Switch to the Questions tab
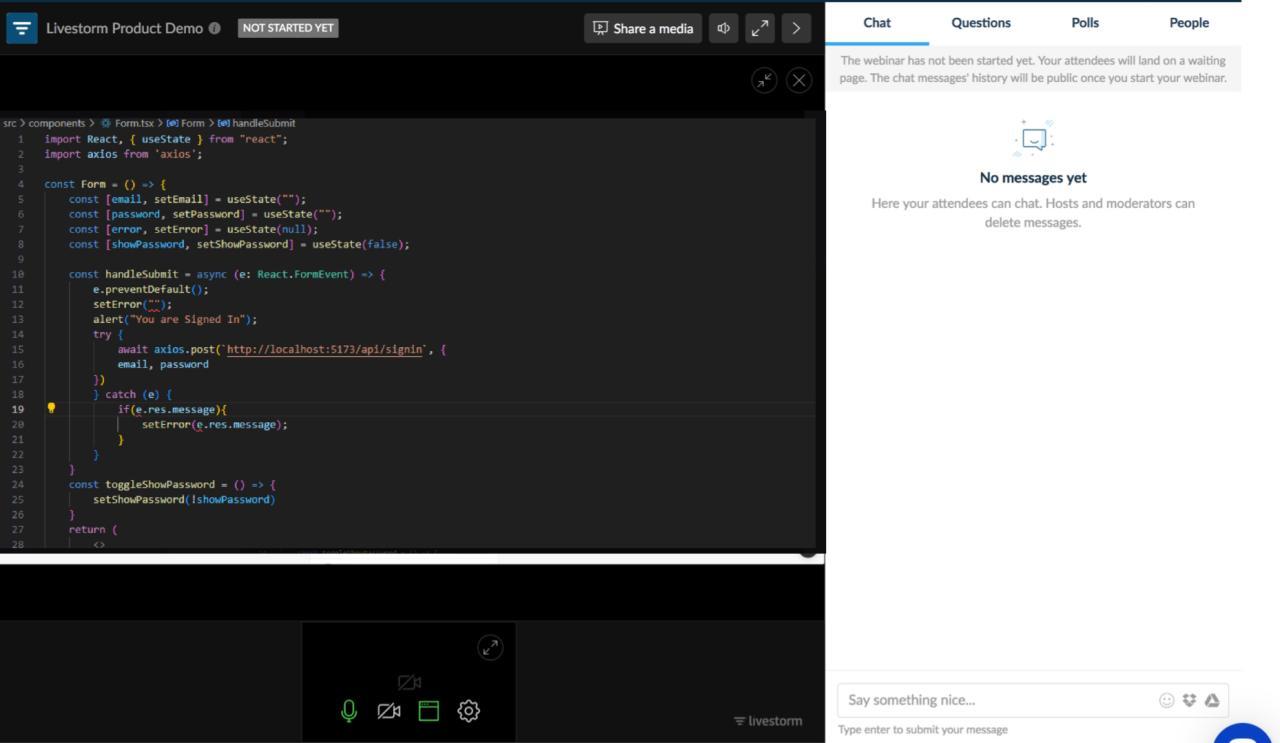Viewport: 1280px width, 743px height. point(981,23)
